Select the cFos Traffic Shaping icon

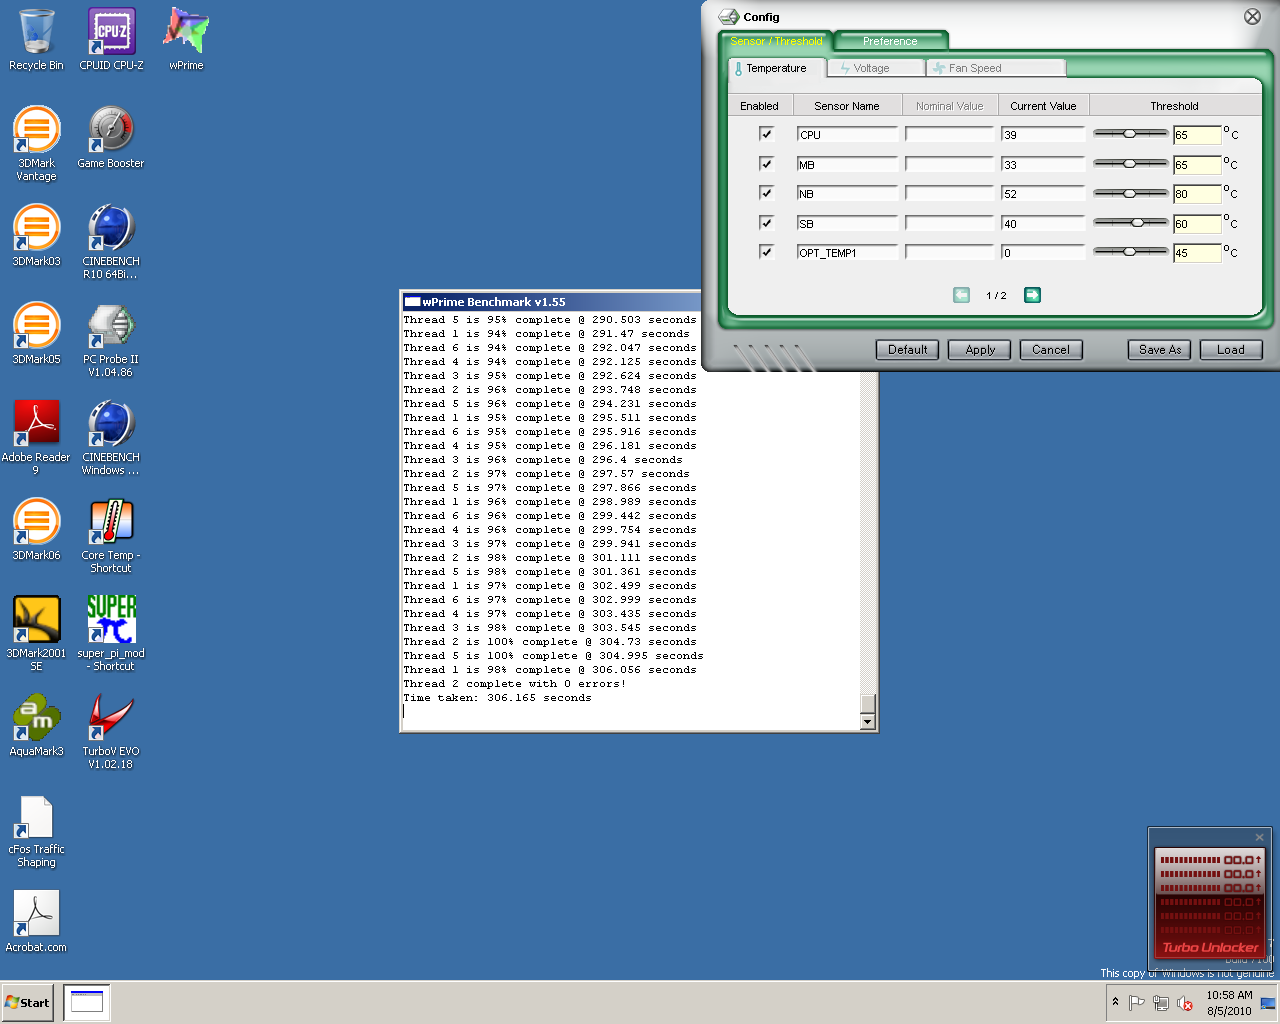coord(36,830)
